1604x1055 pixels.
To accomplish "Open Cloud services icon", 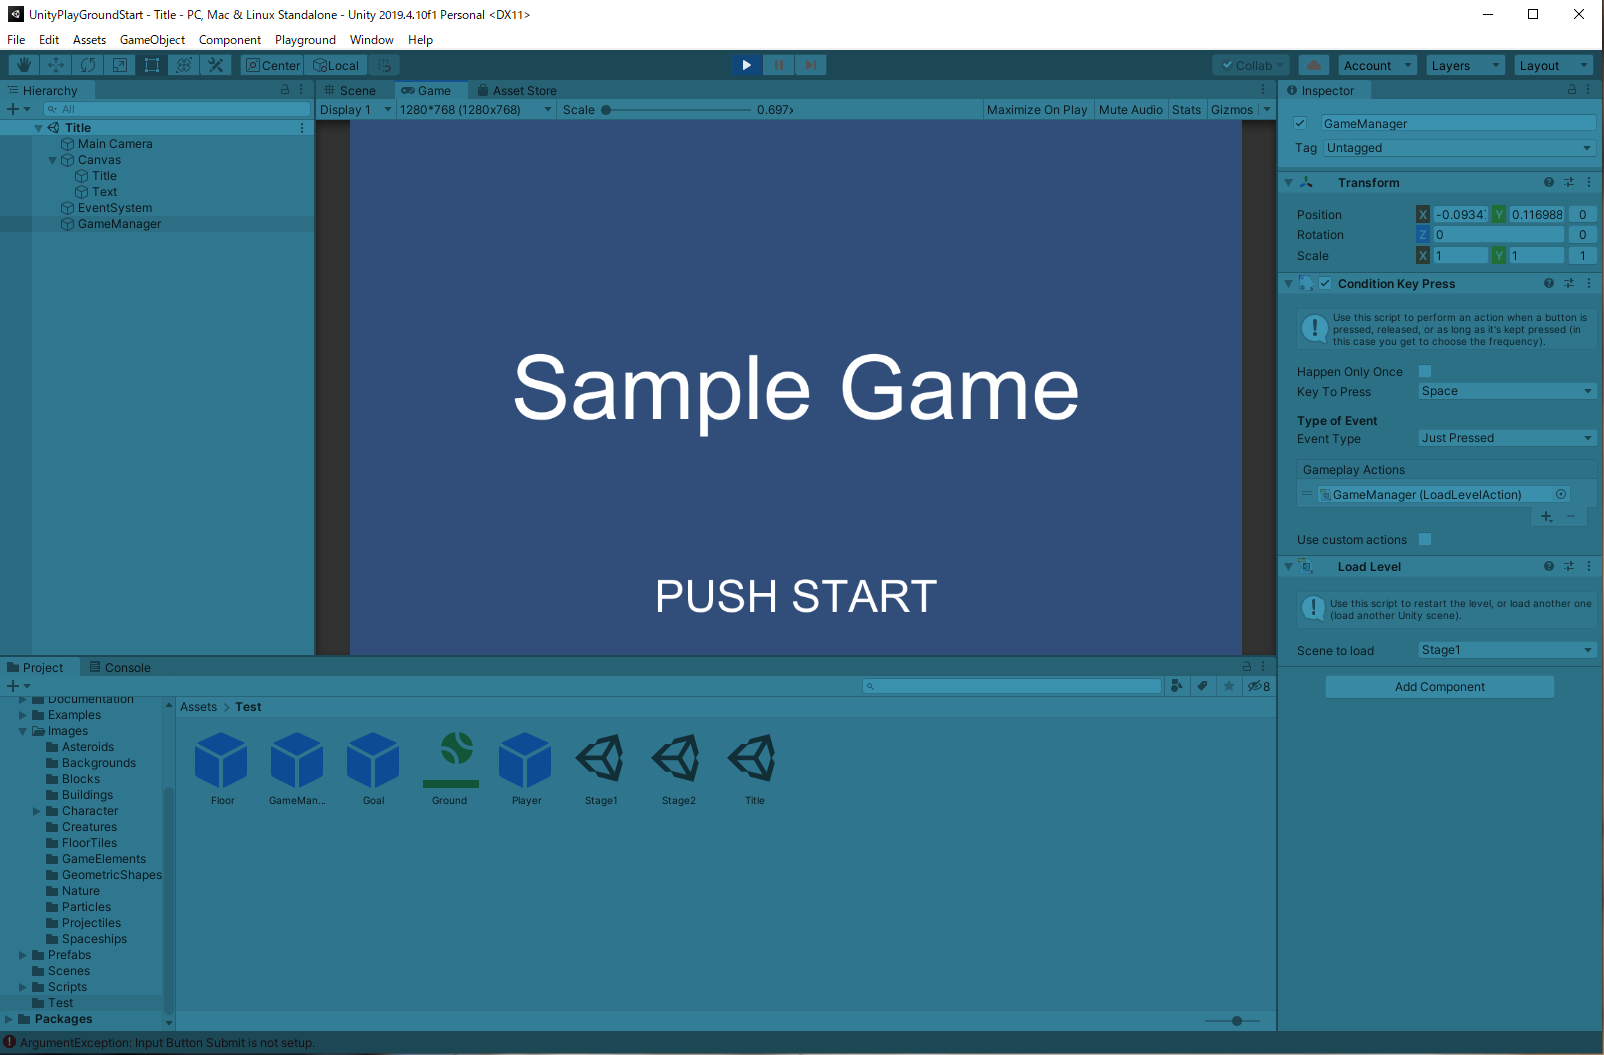I will [x=1314, y=65].
